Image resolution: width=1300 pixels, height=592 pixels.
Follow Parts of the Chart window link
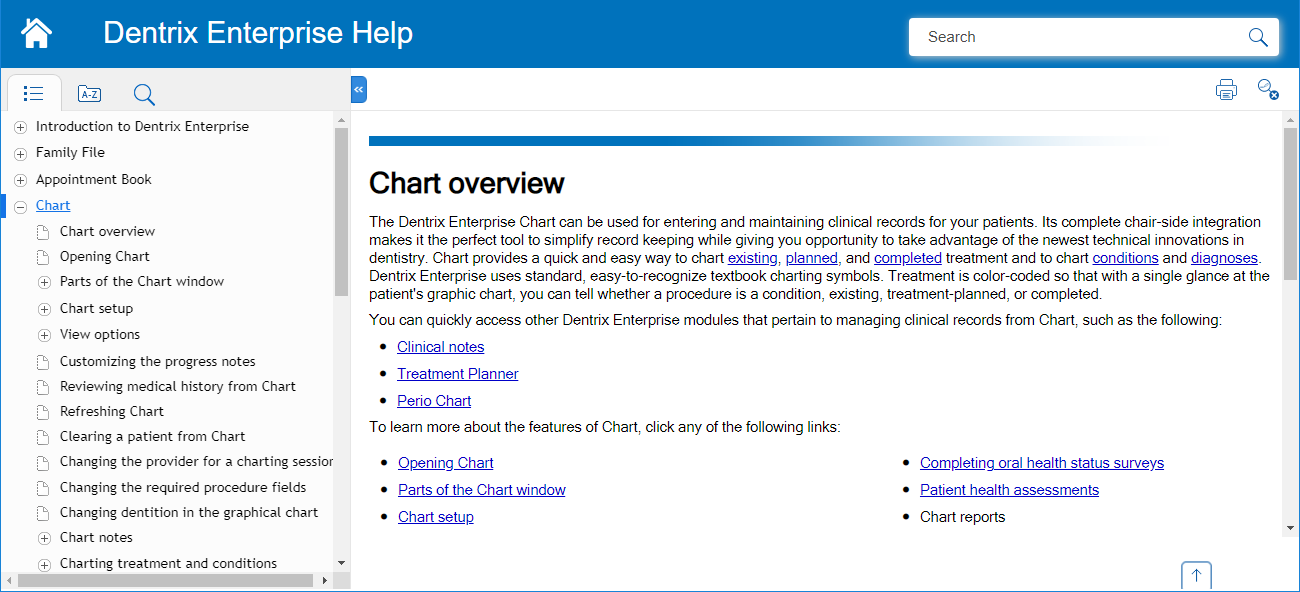coord(481,490)
